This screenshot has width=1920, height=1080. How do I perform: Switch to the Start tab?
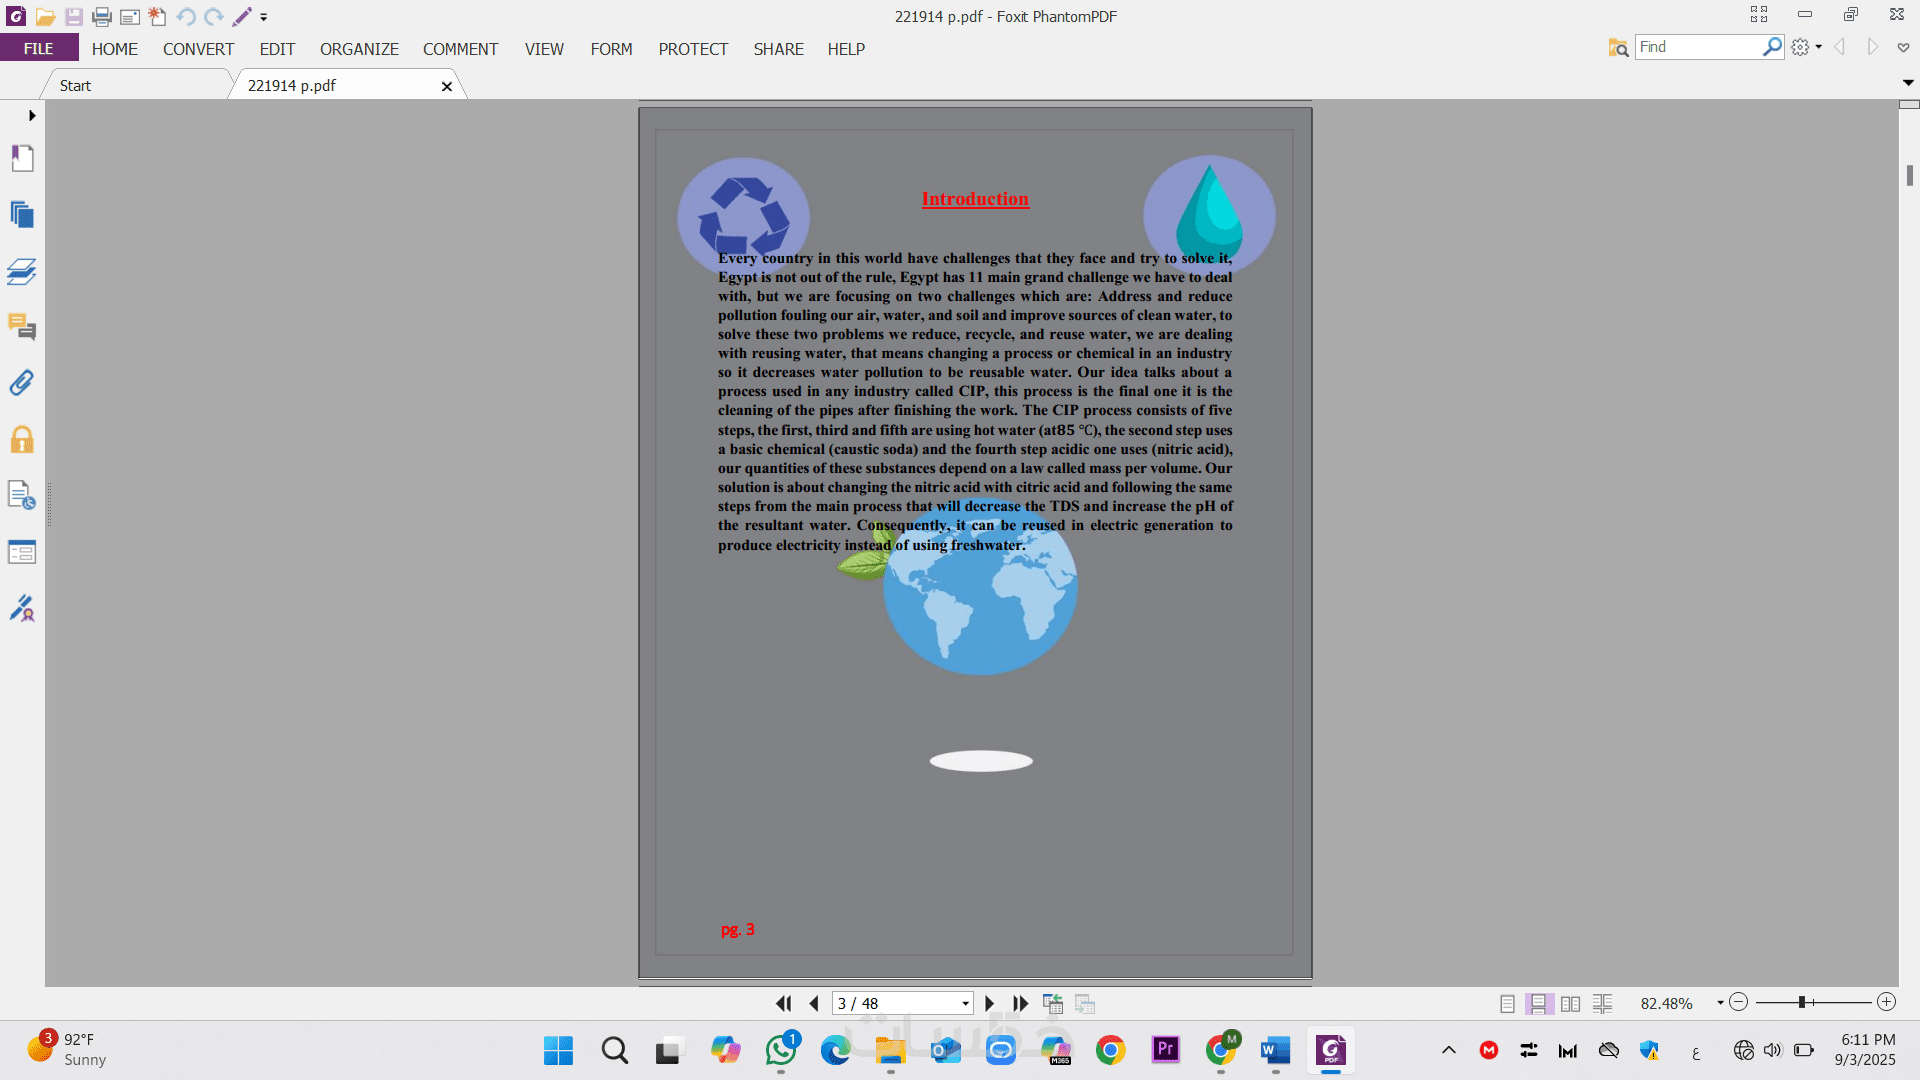[75, 86]
